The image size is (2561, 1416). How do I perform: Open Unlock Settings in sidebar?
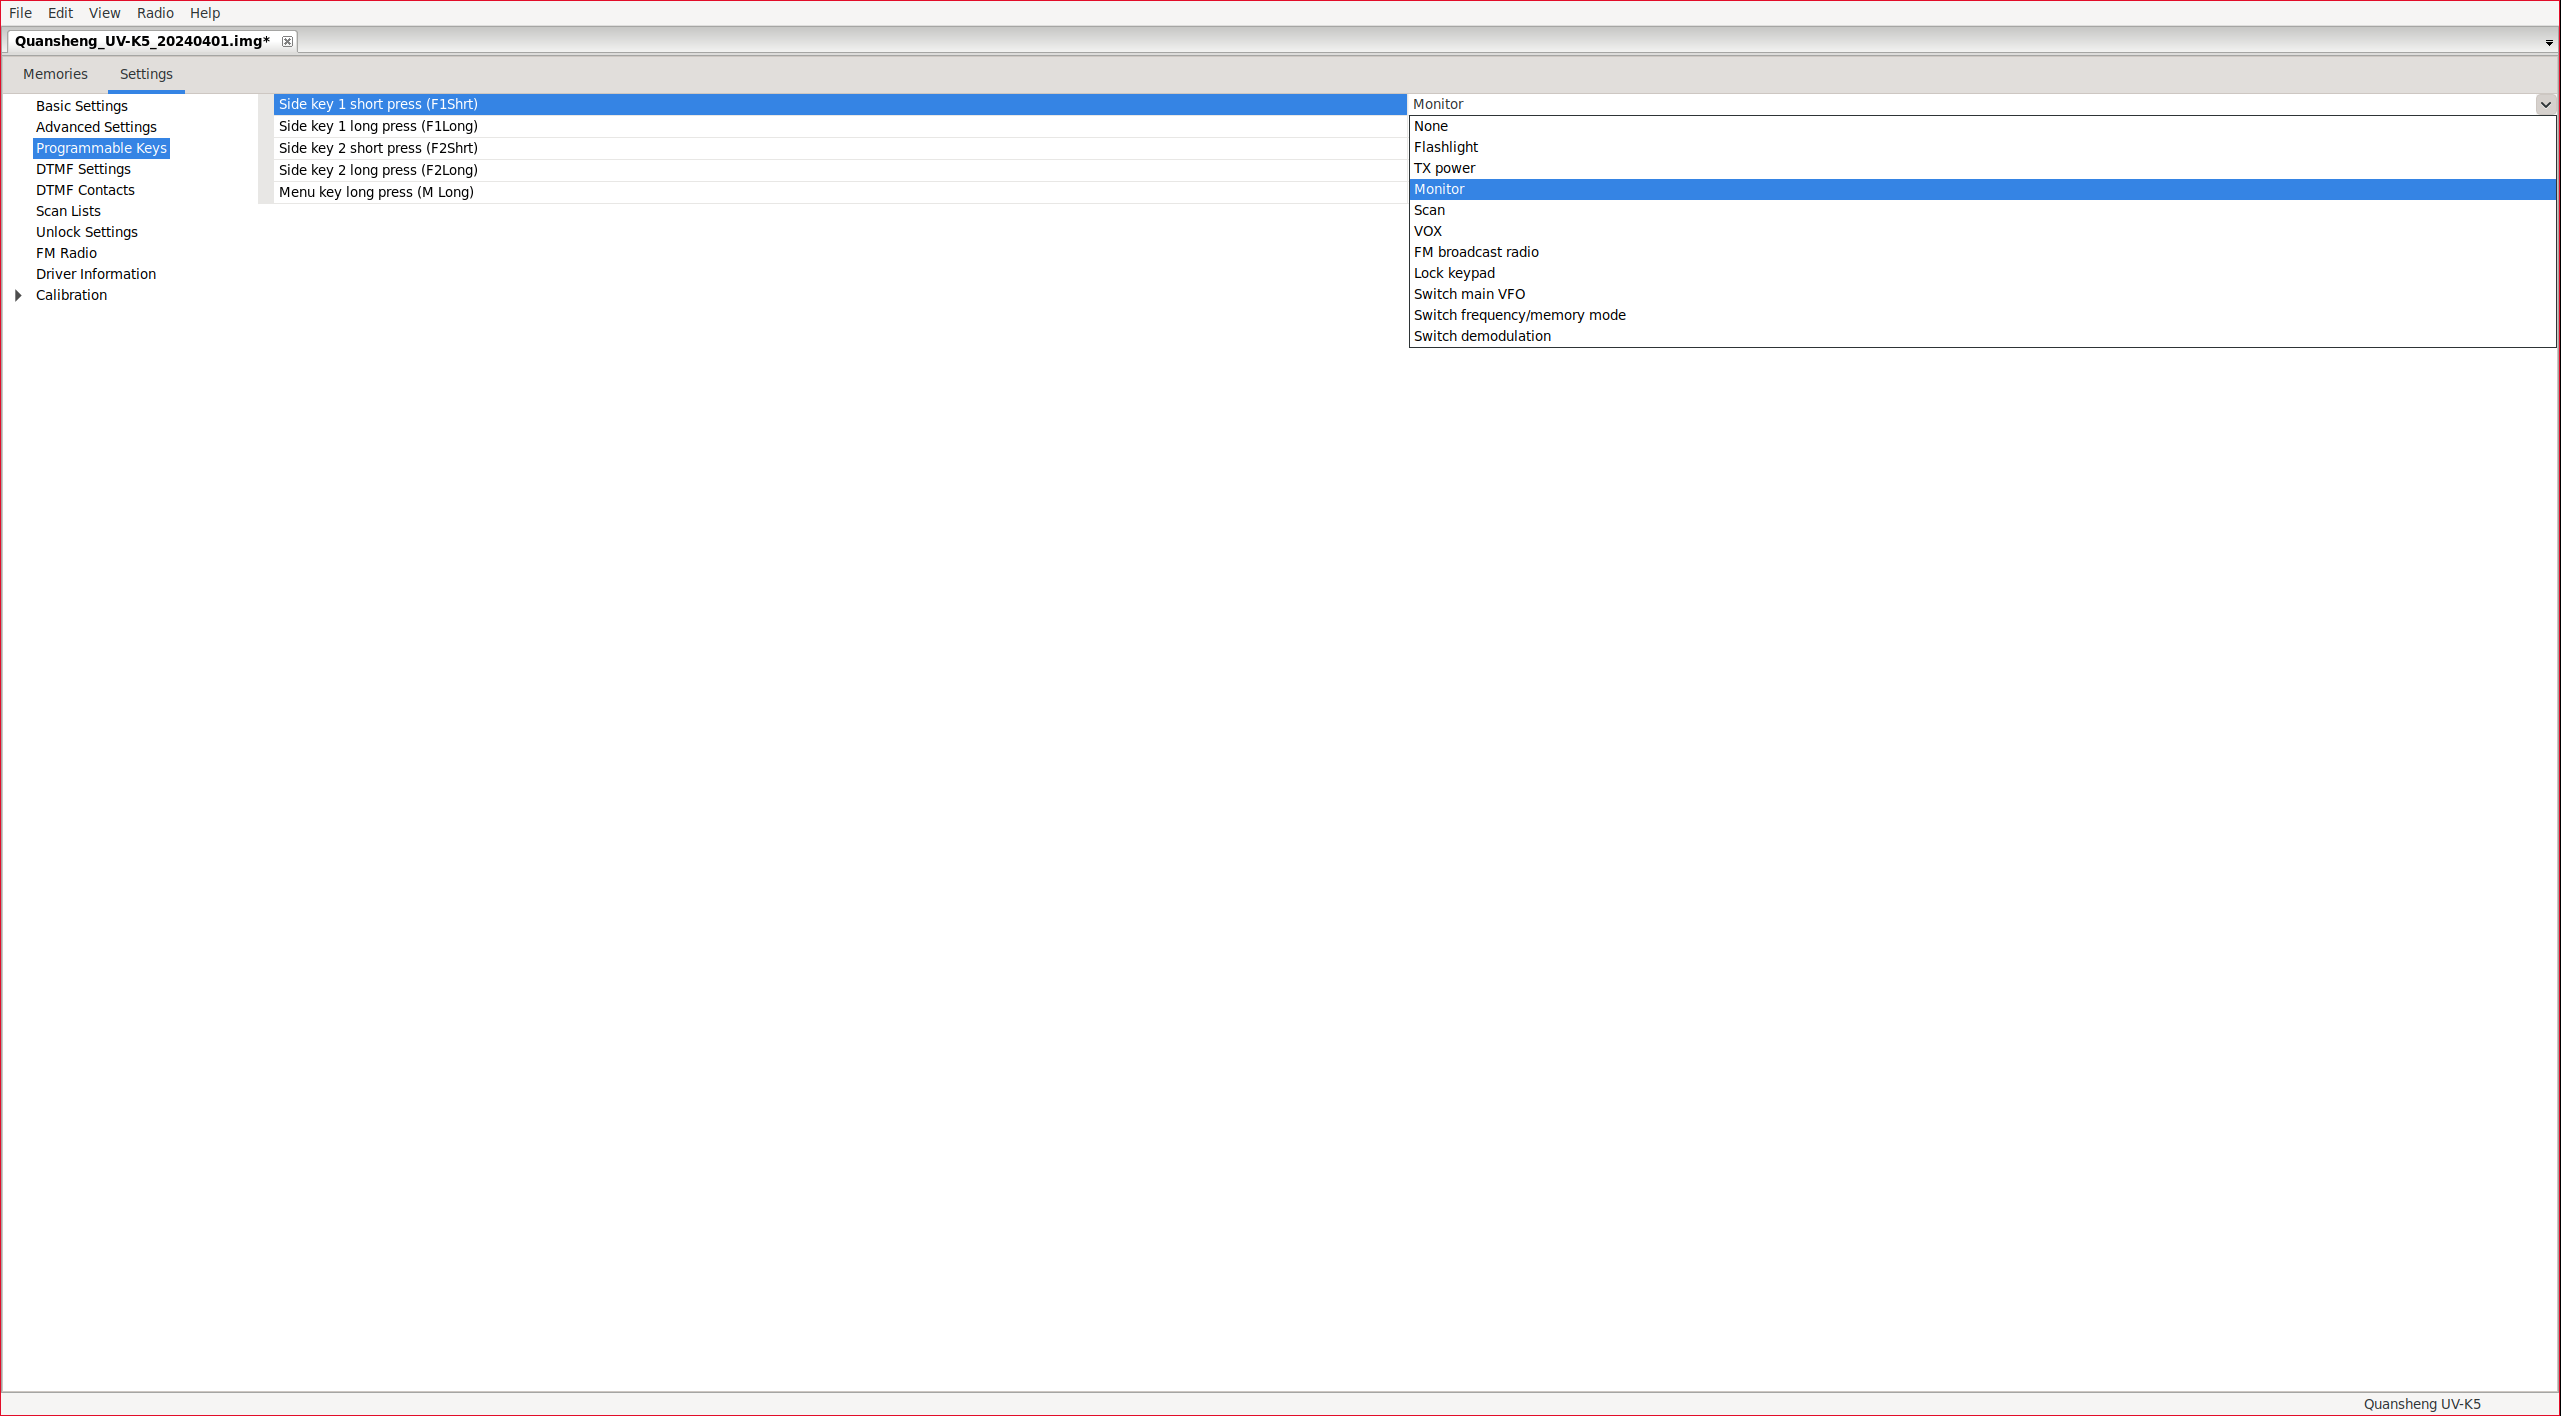[x=87, y=232]
